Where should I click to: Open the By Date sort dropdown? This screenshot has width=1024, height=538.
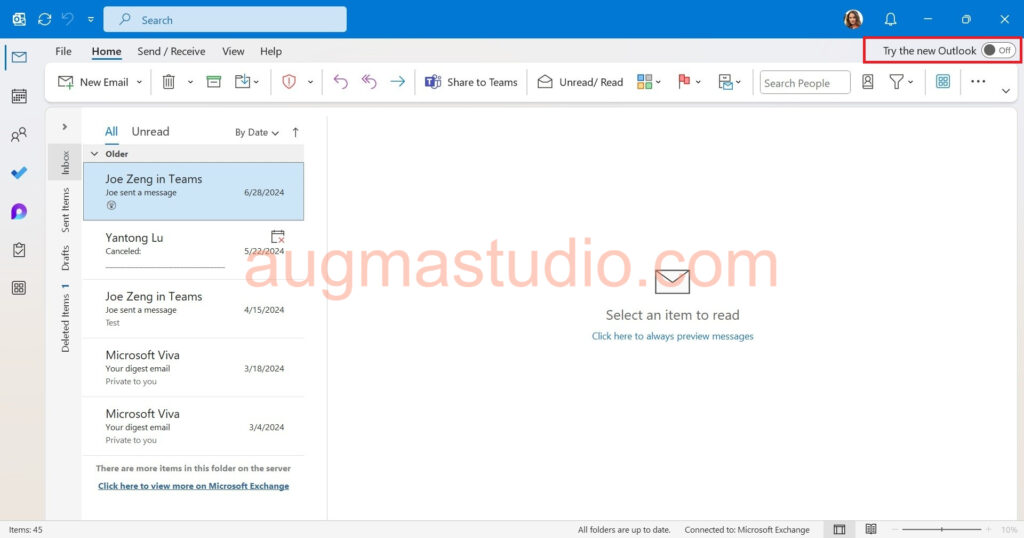256,132
